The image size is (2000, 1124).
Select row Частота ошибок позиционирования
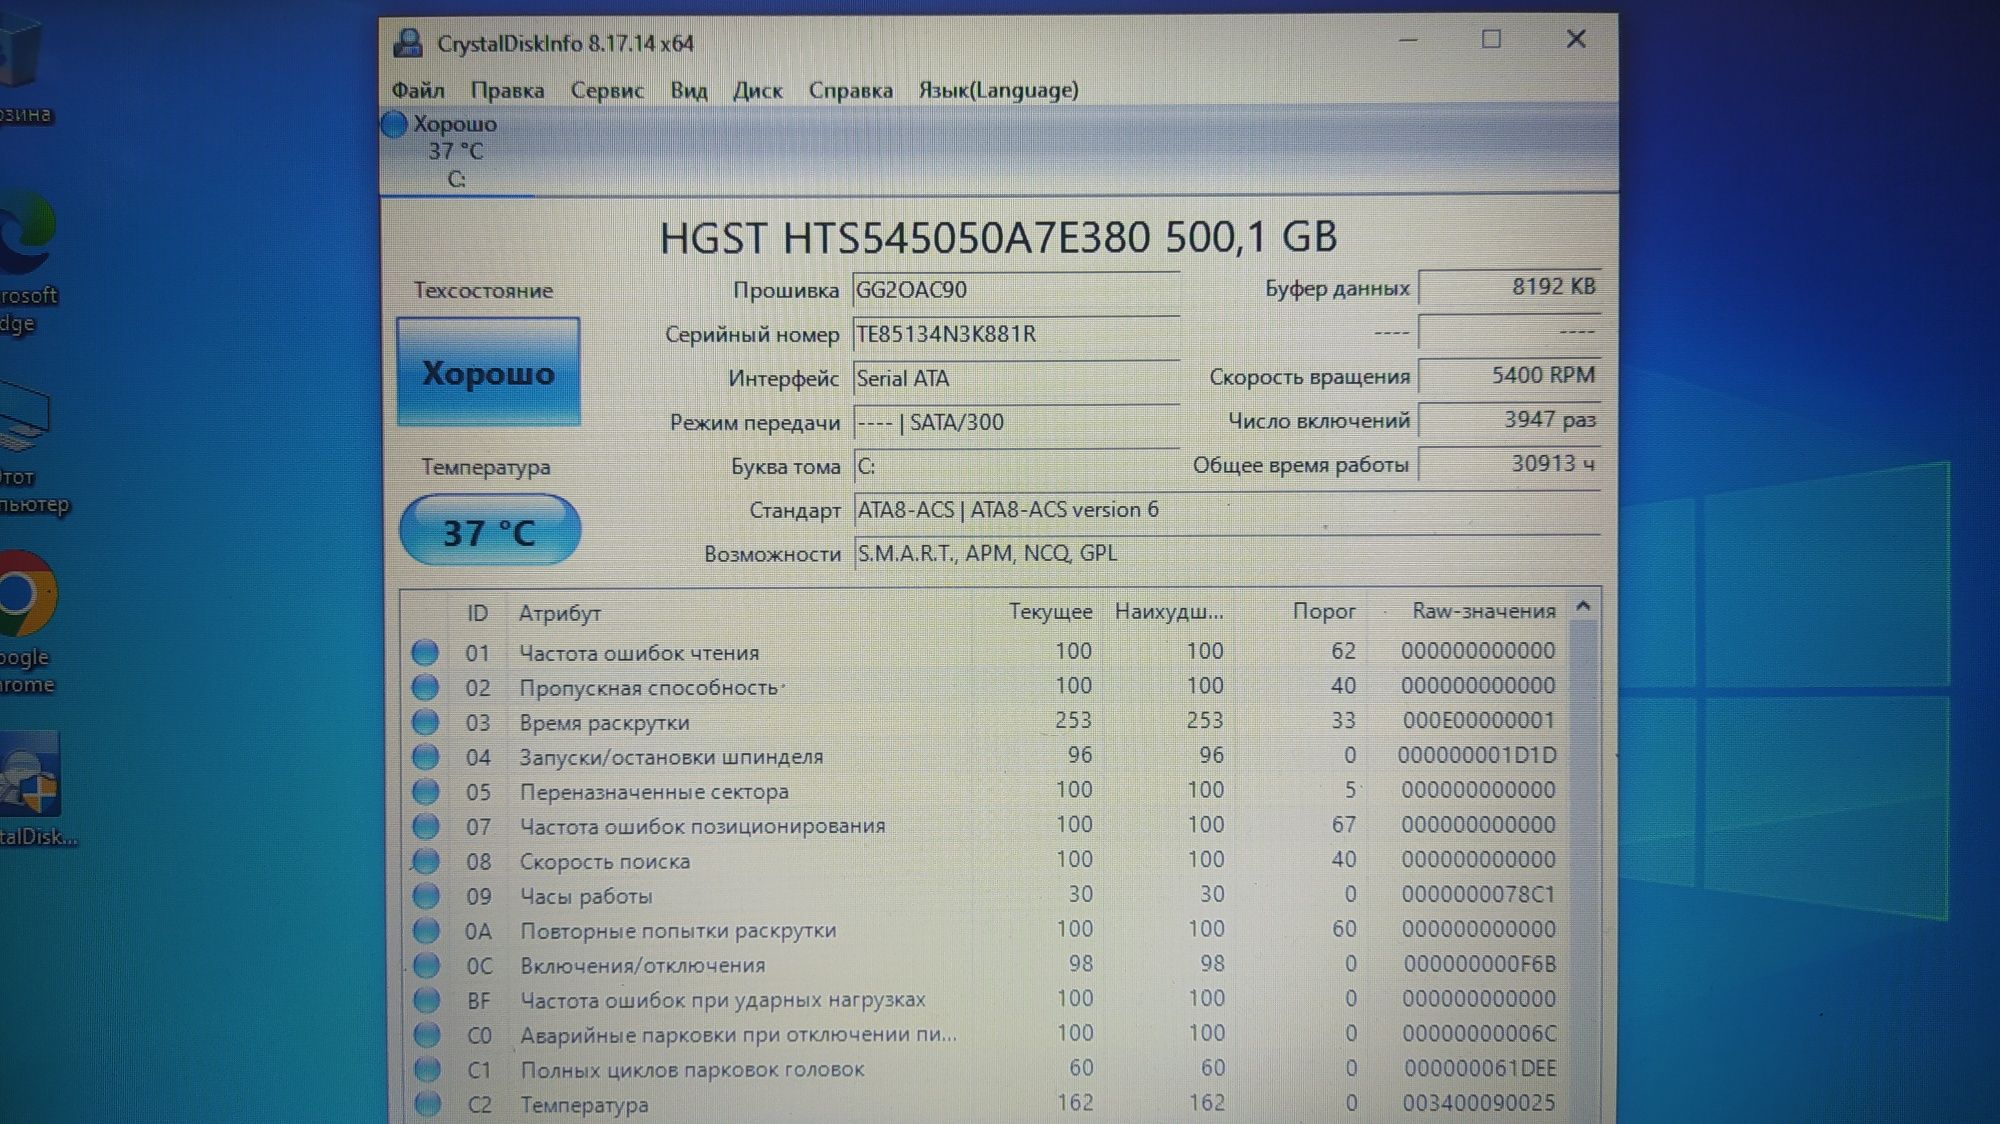[x=984, y=826]
